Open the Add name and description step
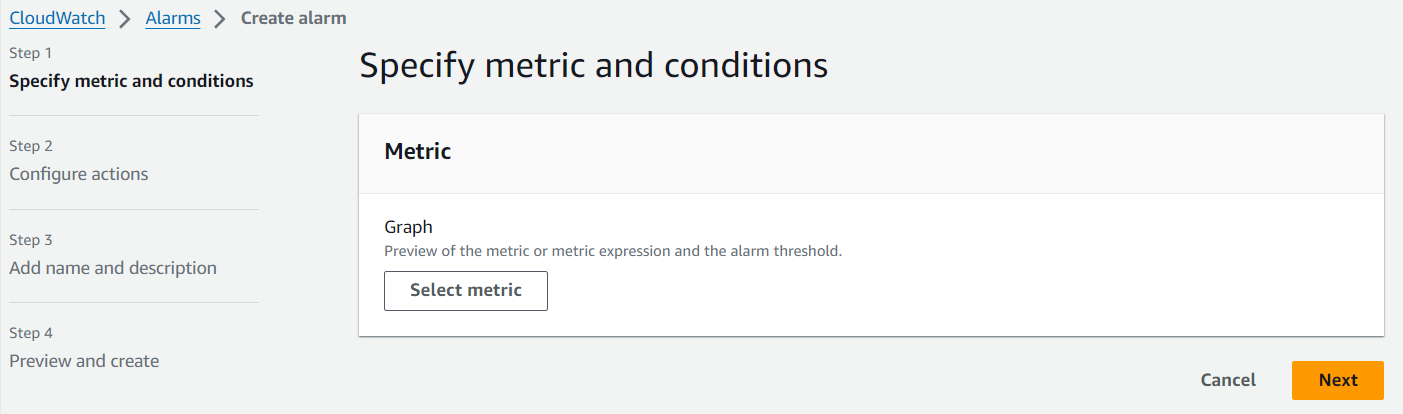 click(x=113, y=268)
